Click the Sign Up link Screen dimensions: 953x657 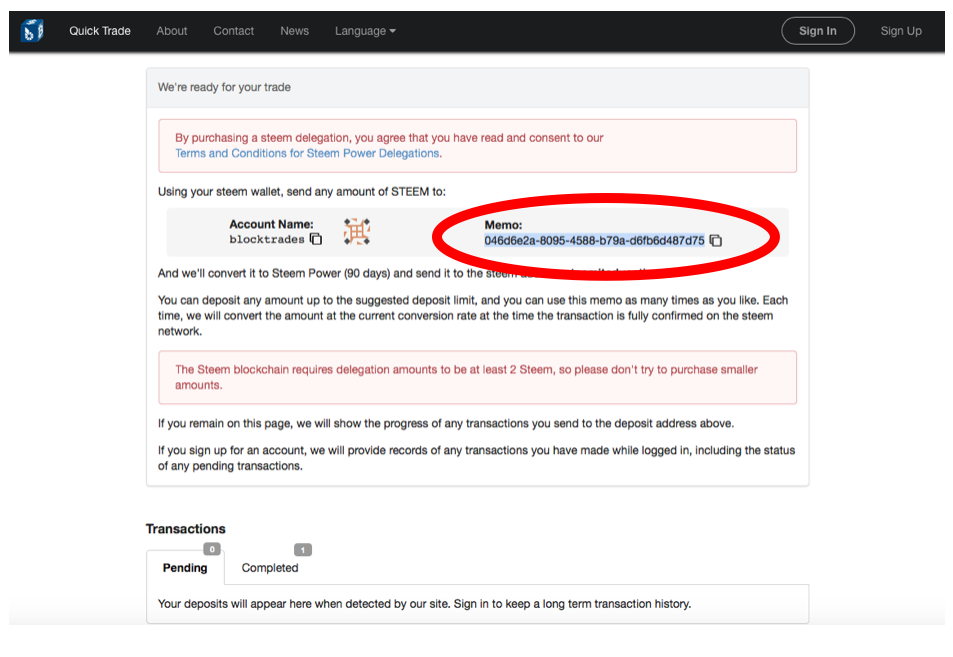tap(901, 31)
